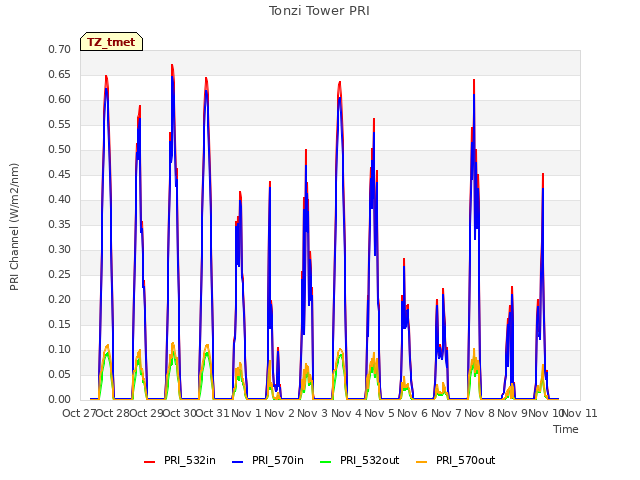Click the Nov 3 x-axis date label
Screen dimensions: 640x480
point(313,413)
